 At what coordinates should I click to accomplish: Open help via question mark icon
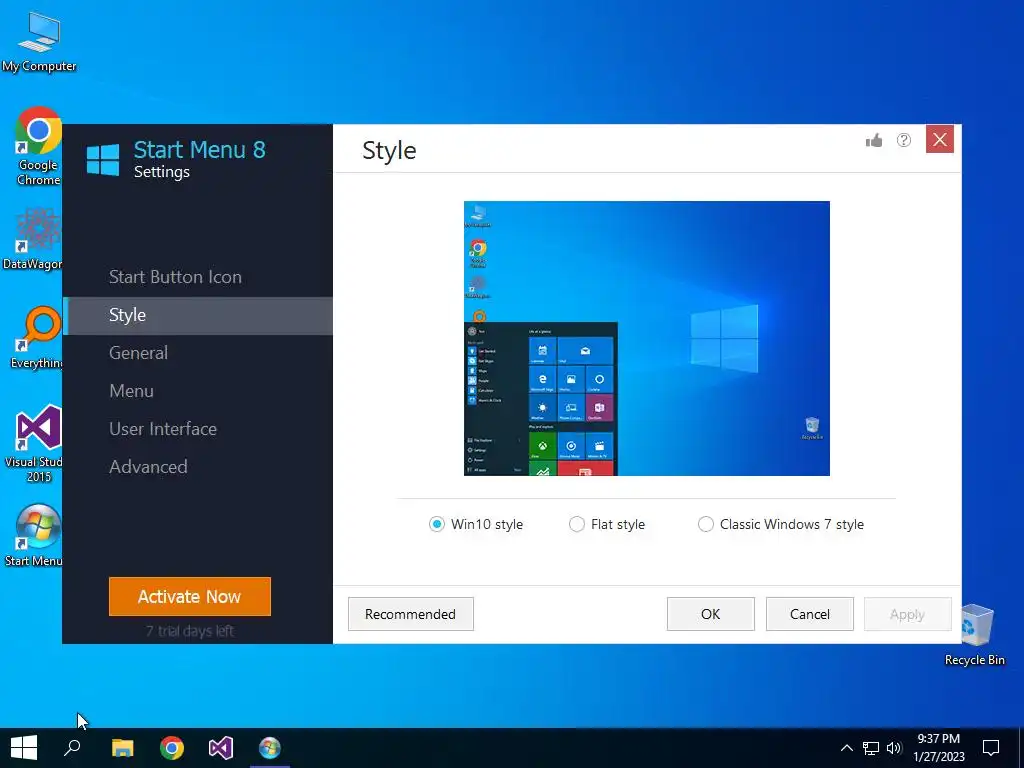(x=904, y=140)
